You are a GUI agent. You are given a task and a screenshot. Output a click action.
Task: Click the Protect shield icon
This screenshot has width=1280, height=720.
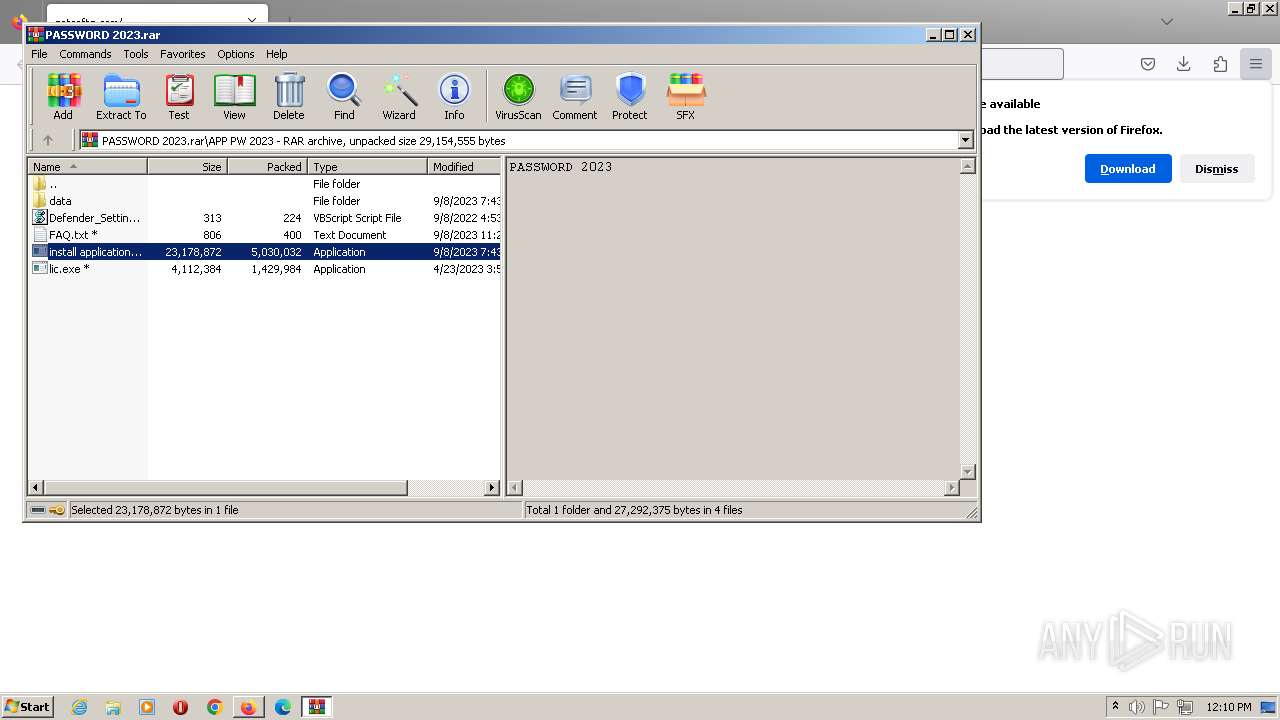pyautogui.click(x=630, y=97)
